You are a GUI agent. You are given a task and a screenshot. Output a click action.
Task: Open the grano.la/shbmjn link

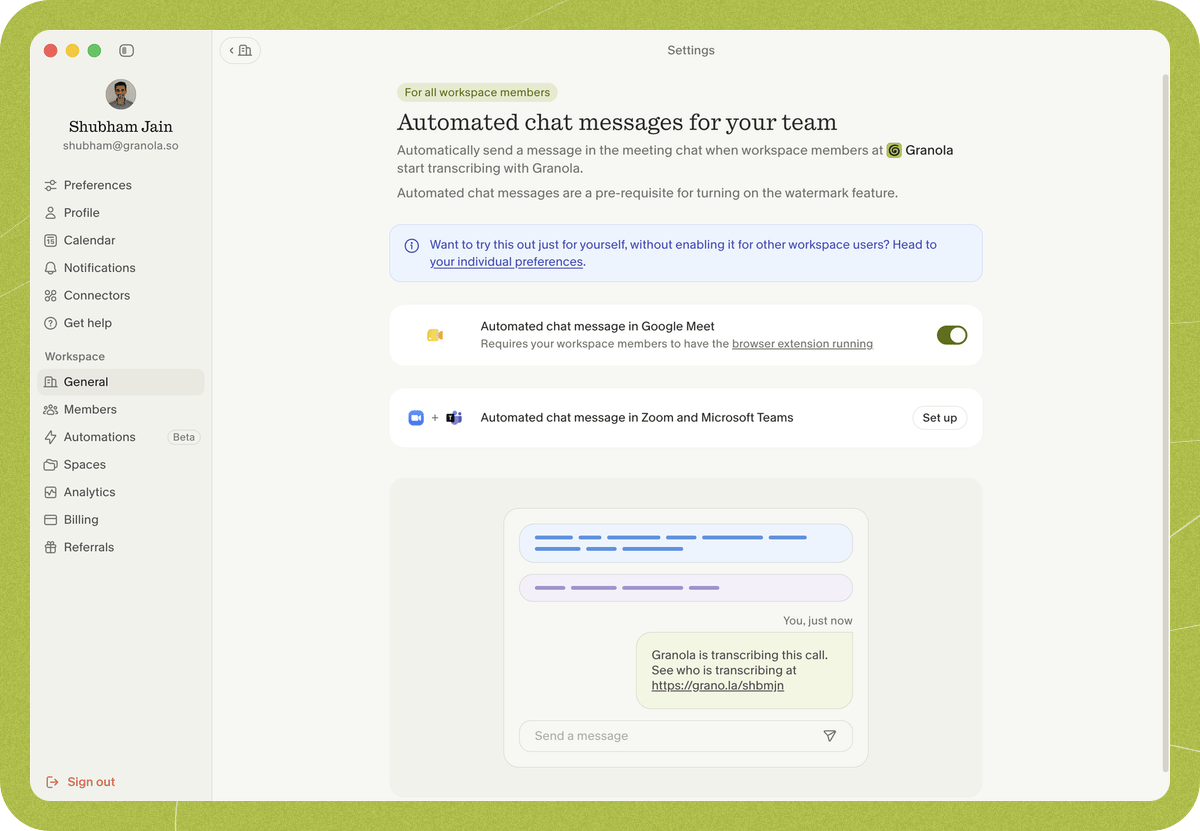[x=717, y=686]
